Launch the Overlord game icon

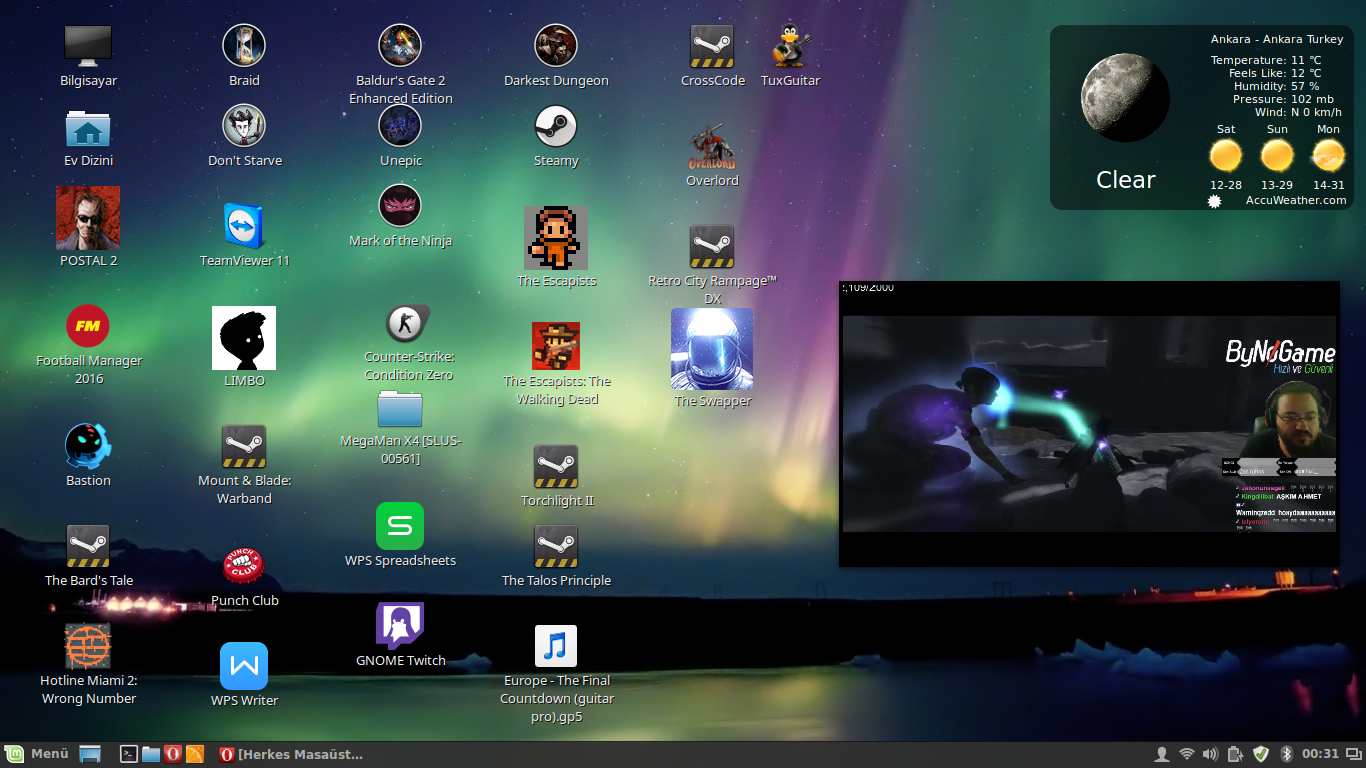click(x=712, y=146)
